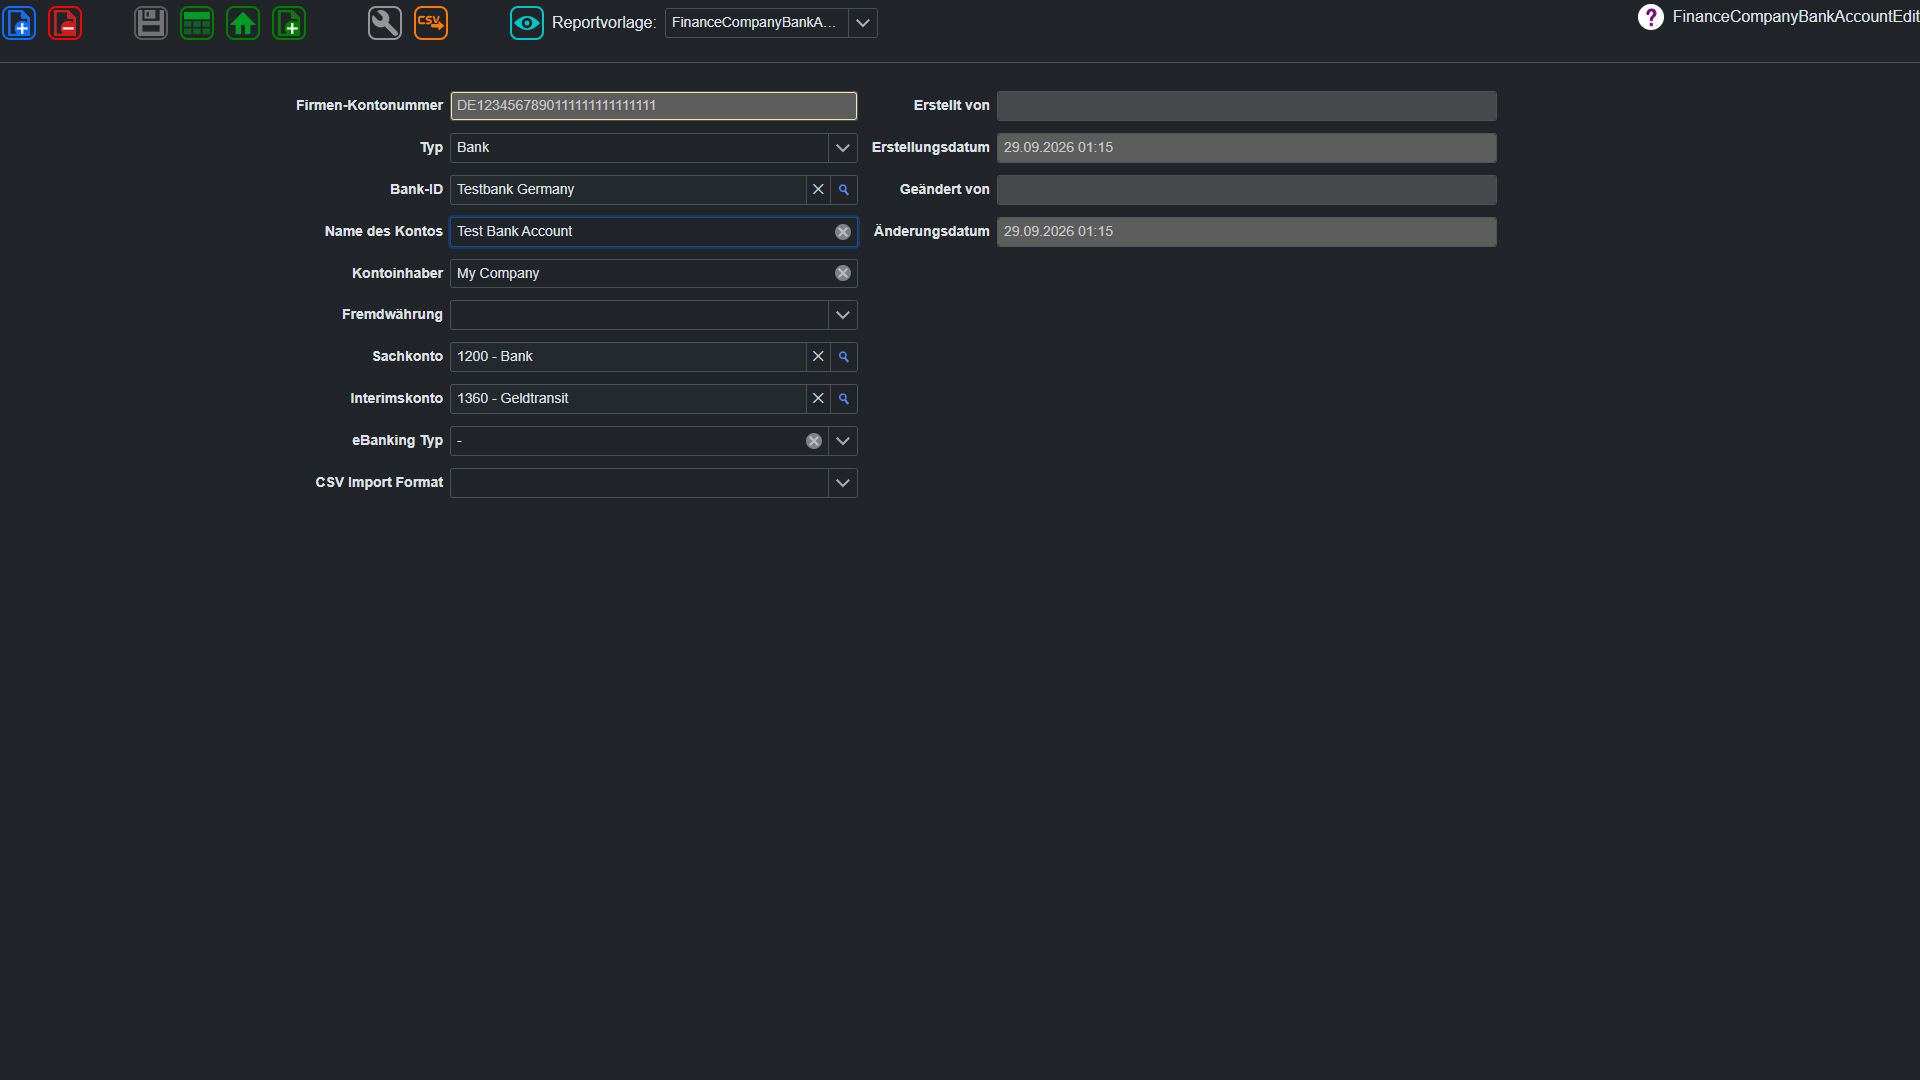Open the CSV Import Format dropdown
Viewport: 1920px width, 1080px height.
click(843, 483)
